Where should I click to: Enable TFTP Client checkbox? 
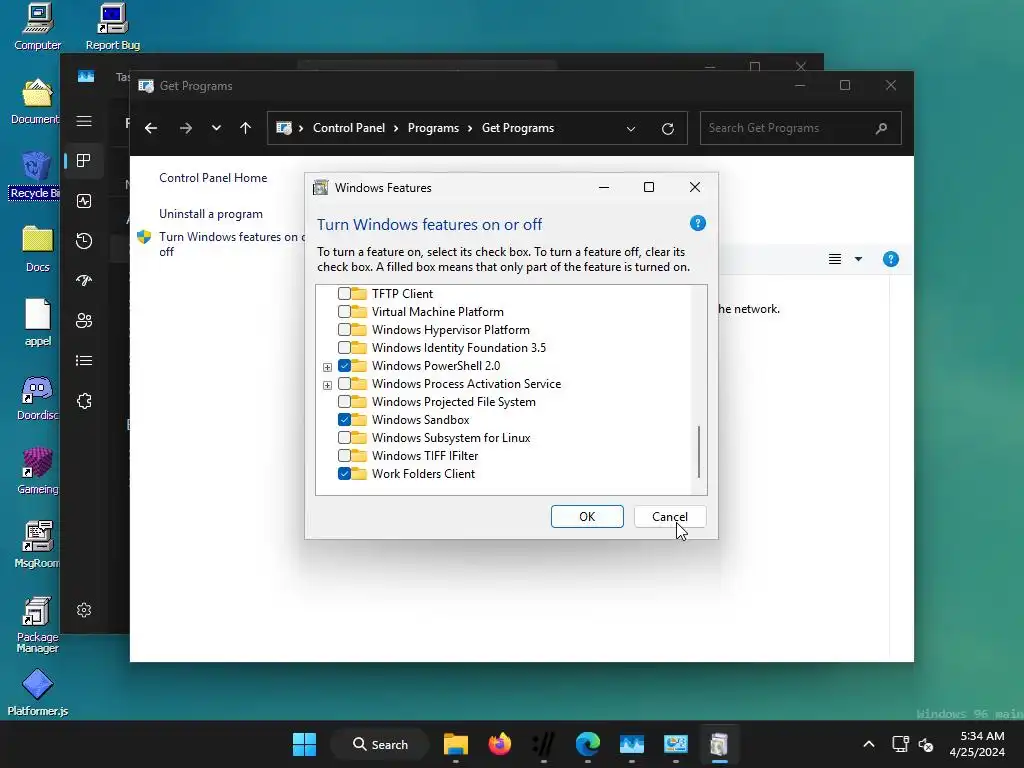click(344, 294)
